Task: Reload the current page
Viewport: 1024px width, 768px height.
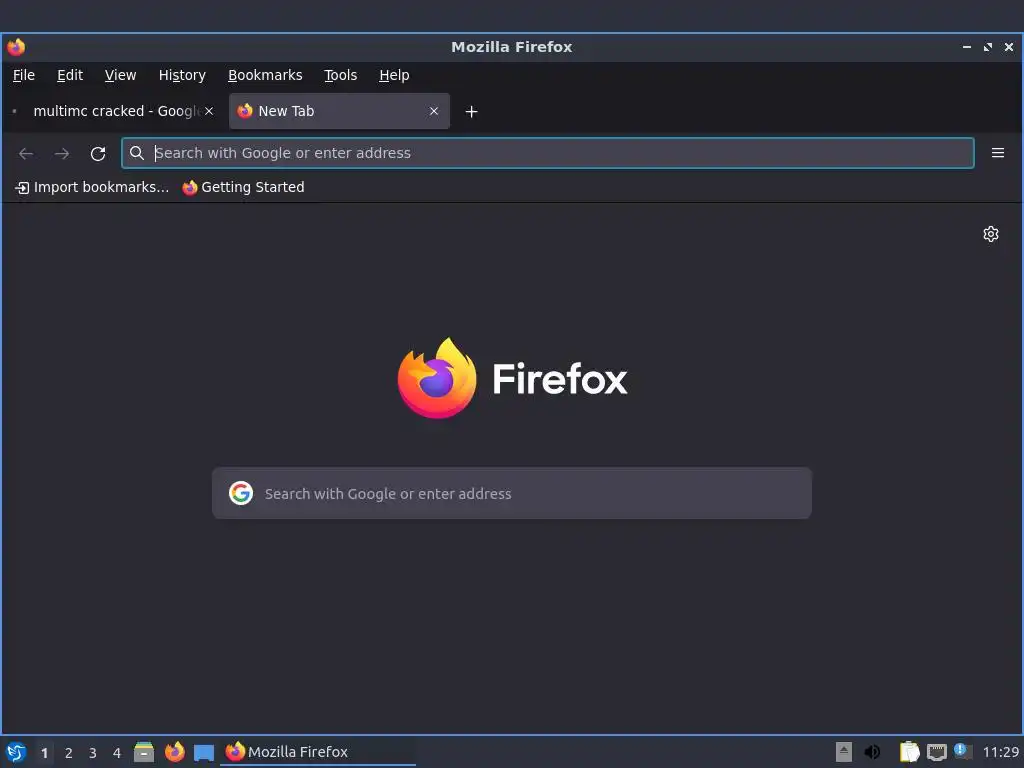Action: coord(98,153)
